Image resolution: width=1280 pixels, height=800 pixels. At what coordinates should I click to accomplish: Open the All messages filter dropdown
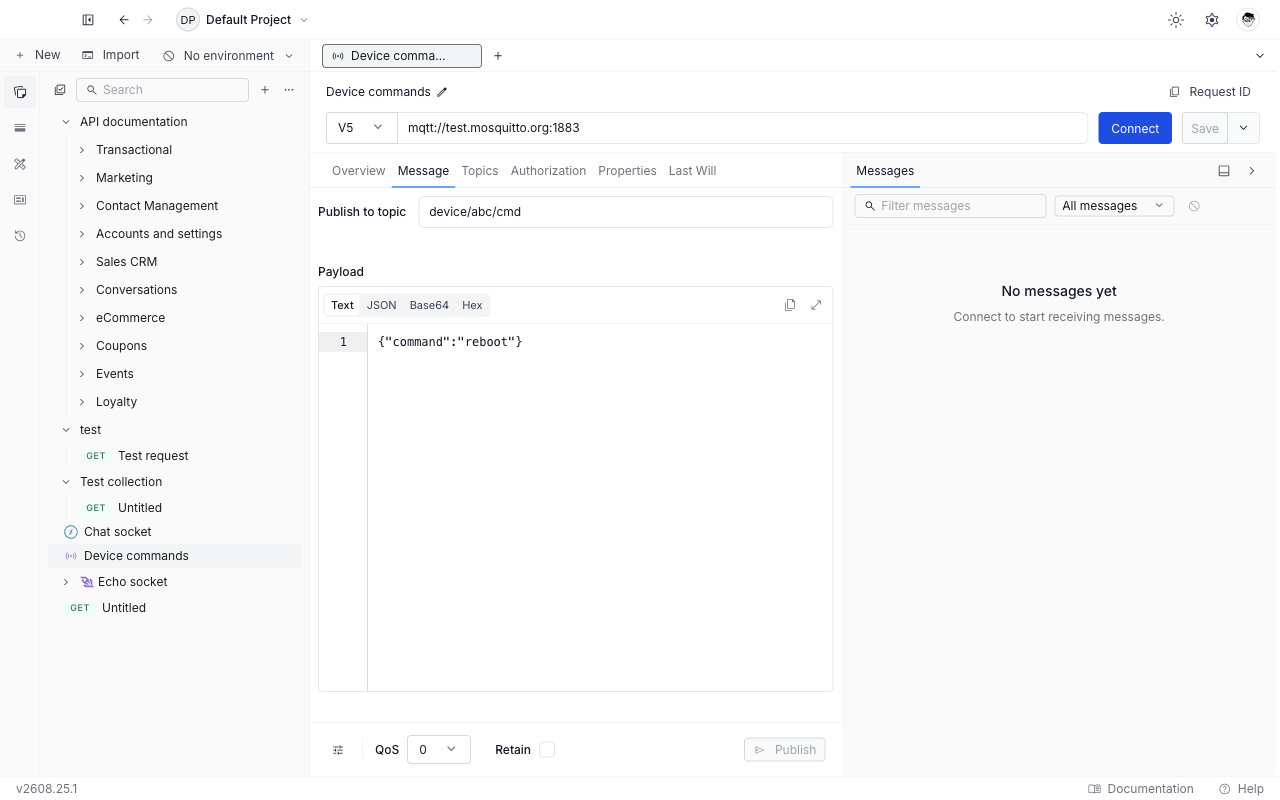click(1114, 206)
